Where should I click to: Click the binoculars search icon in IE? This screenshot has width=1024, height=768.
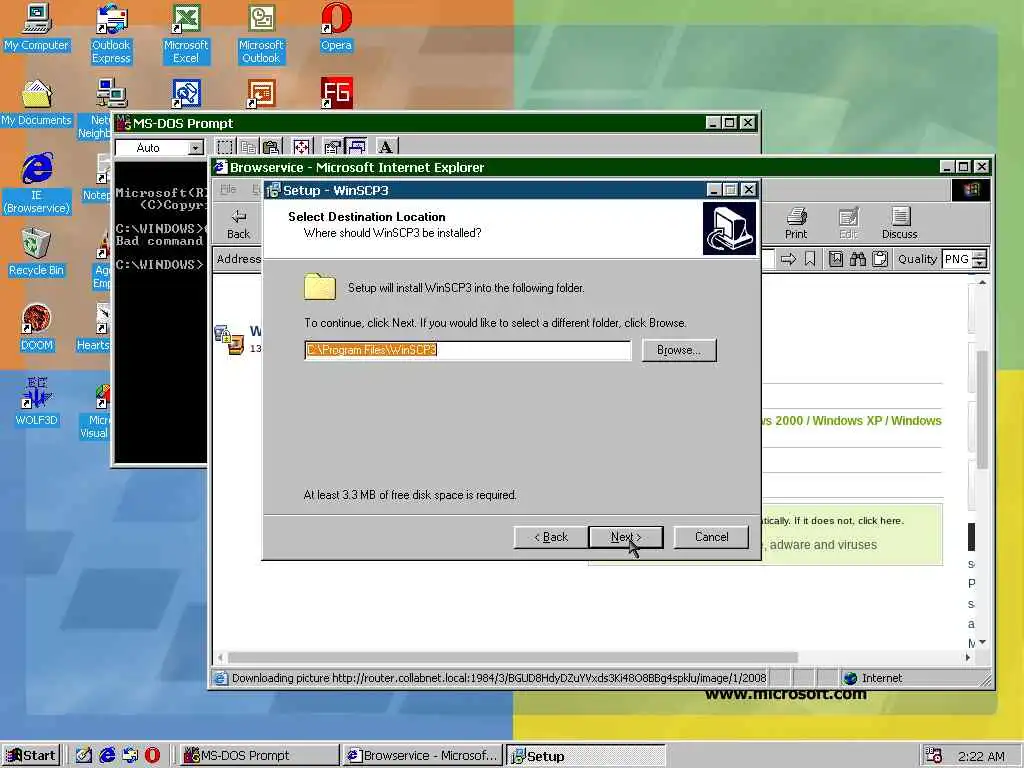pos(857,259)
